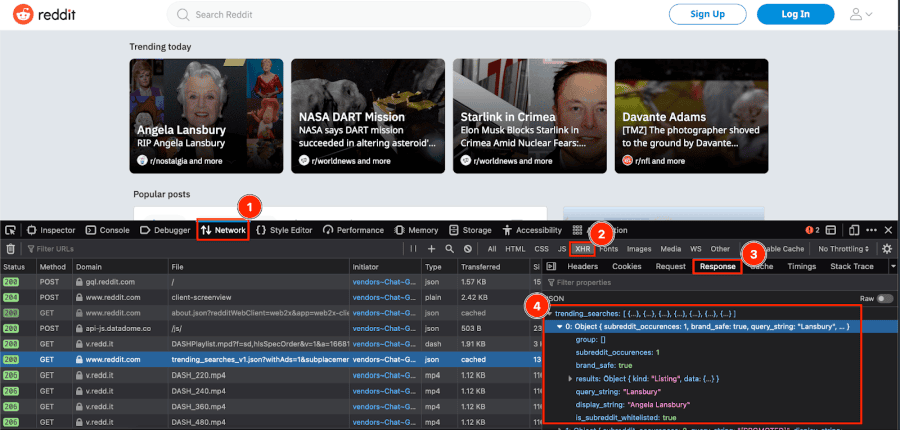Viewport: 900px width, 430px height.
Task: Open network settings gear icon
Action: point(887,249)
